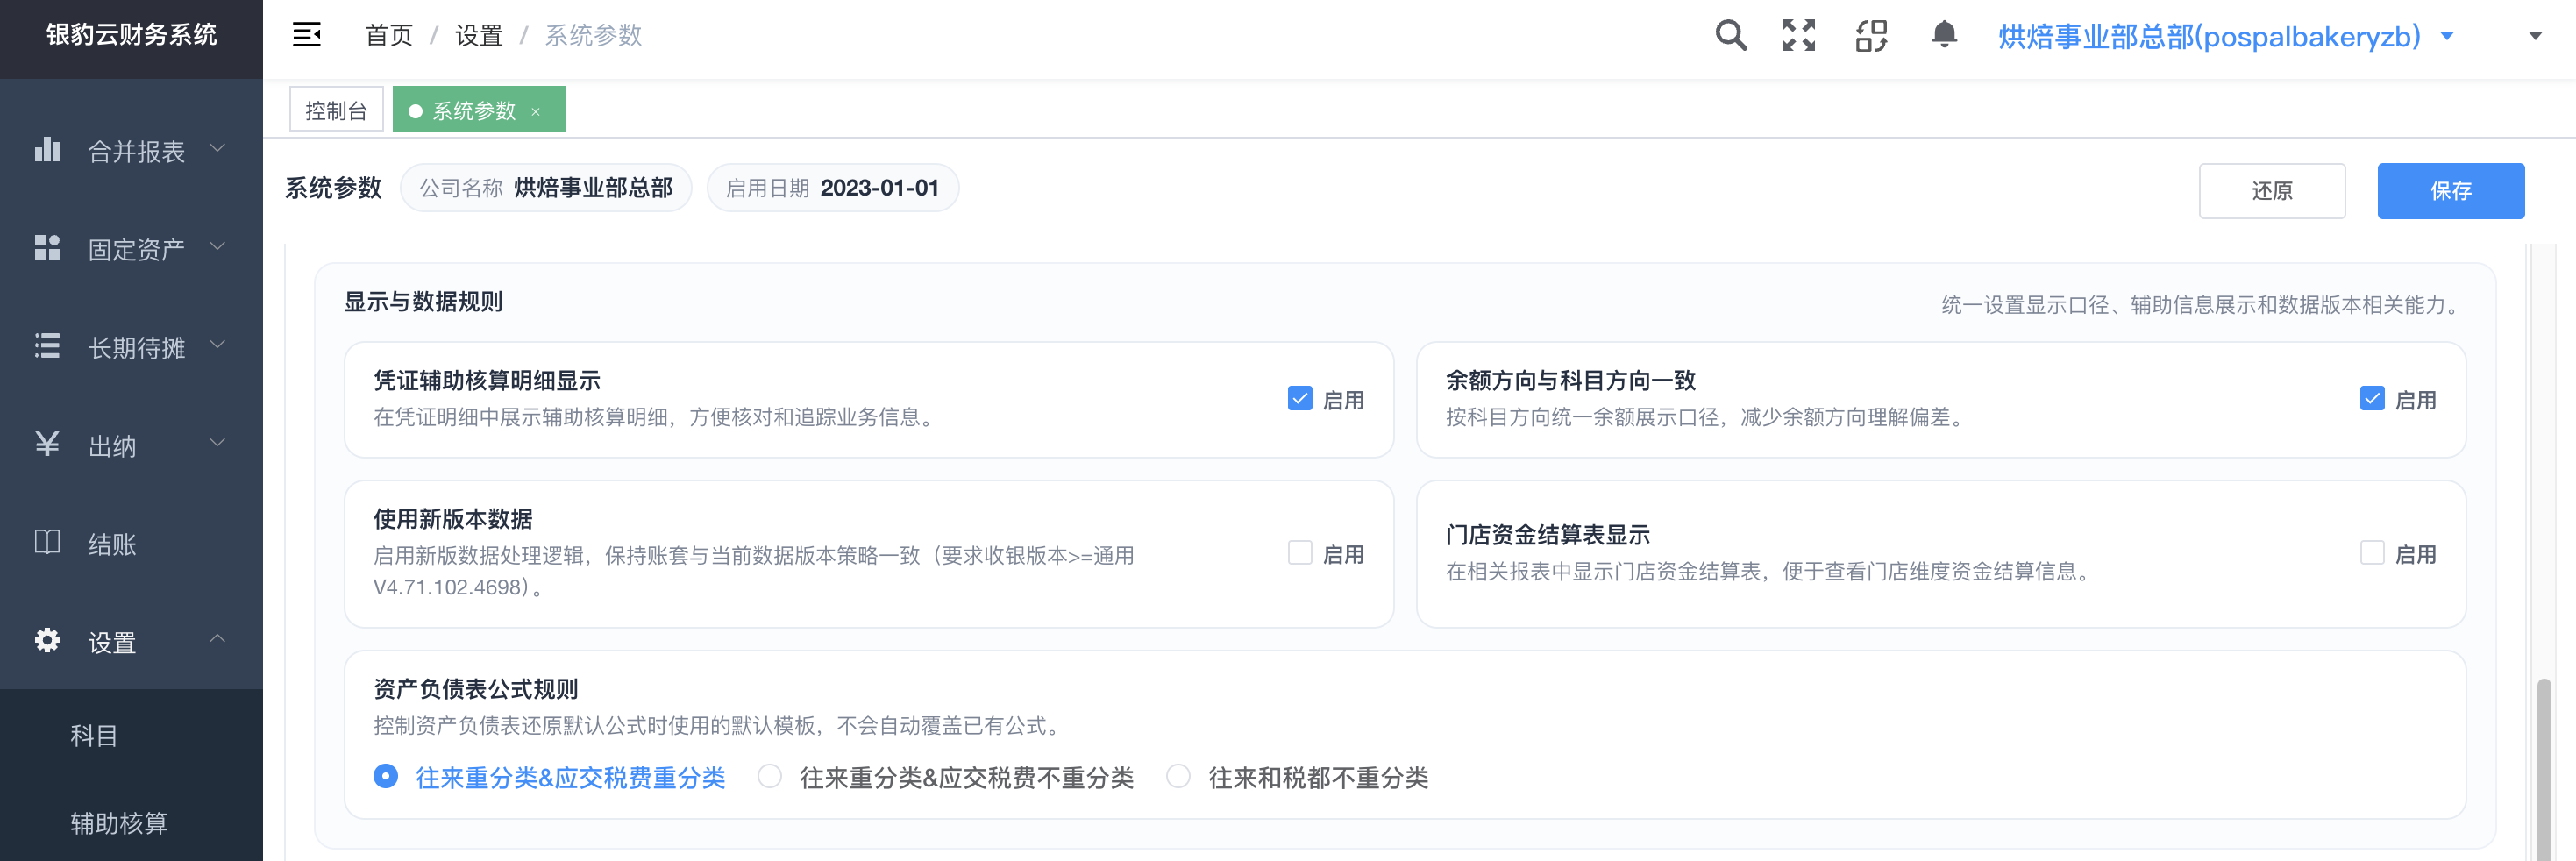Collapse the 设置 menu chevron

pyautogui.click(x=217, y=638)
